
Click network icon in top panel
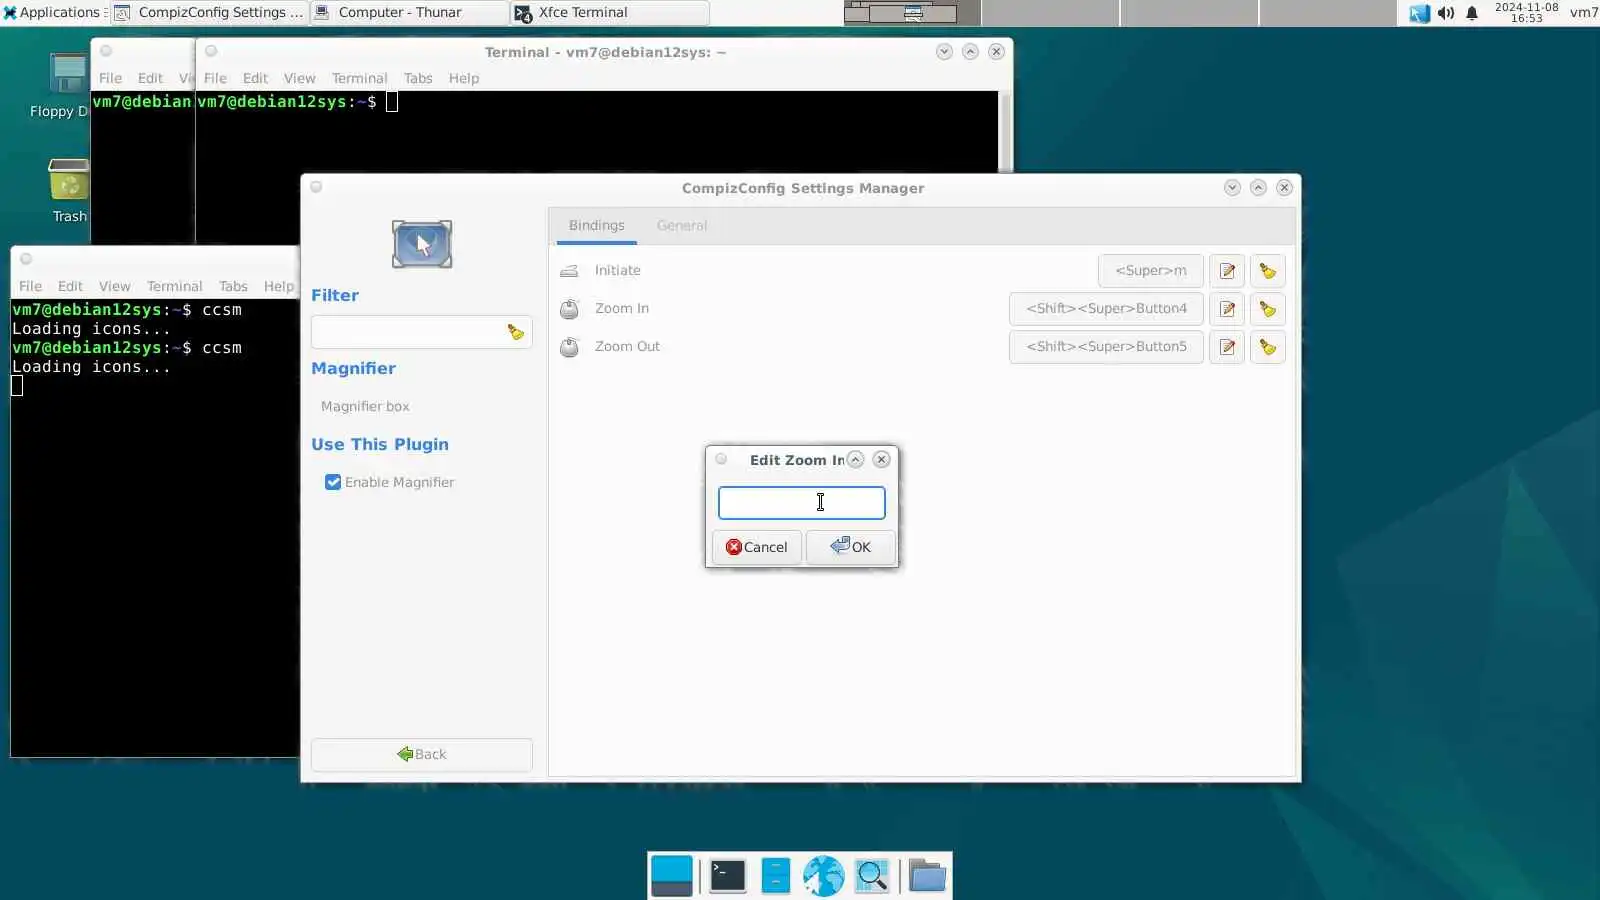pyautogui.click(x=1419, y=13)
